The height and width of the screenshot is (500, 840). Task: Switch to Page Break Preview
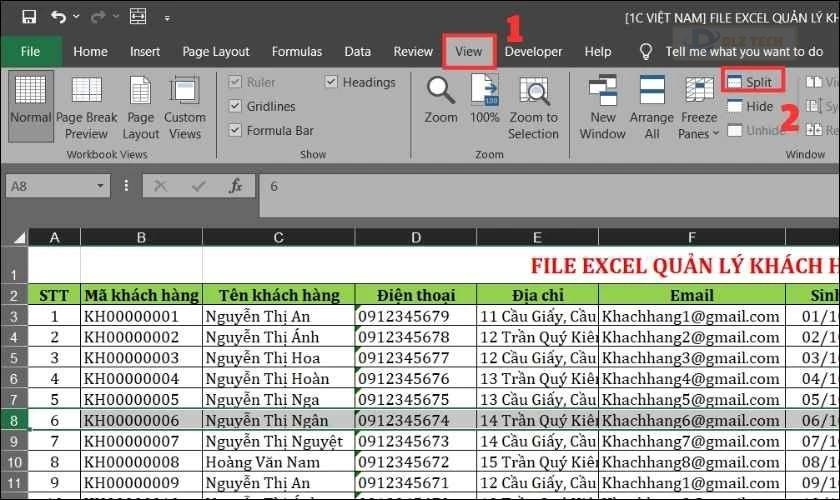point(86,107)
